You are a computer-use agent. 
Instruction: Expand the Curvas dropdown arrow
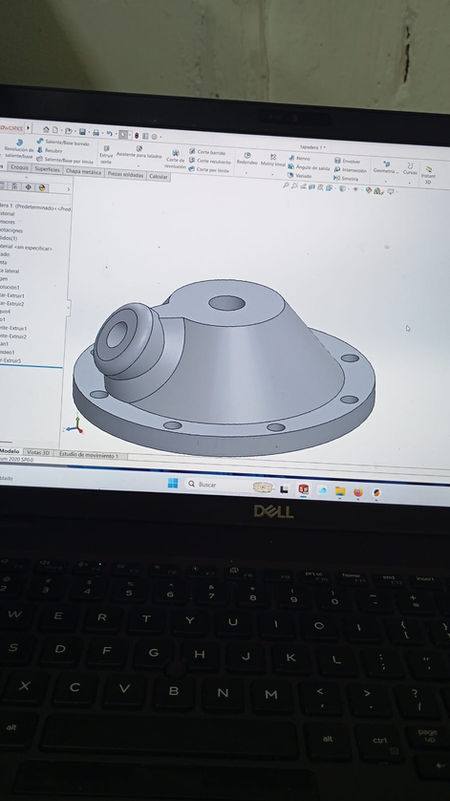pos(410,182)
